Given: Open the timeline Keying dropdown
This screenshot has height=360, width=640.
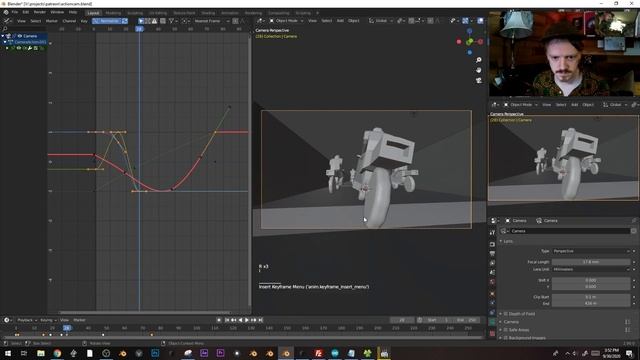Looking at the screenshot, I should click(48, 320).
